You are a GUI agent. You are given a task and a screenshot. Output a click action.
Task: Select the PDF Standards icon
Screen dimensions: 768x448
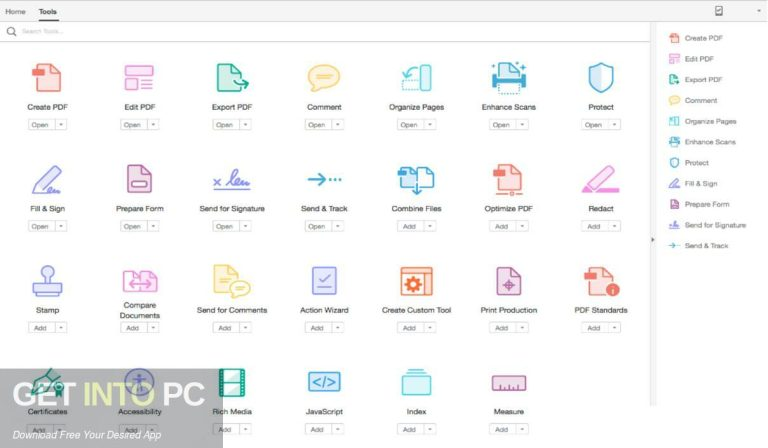[601, 281]
